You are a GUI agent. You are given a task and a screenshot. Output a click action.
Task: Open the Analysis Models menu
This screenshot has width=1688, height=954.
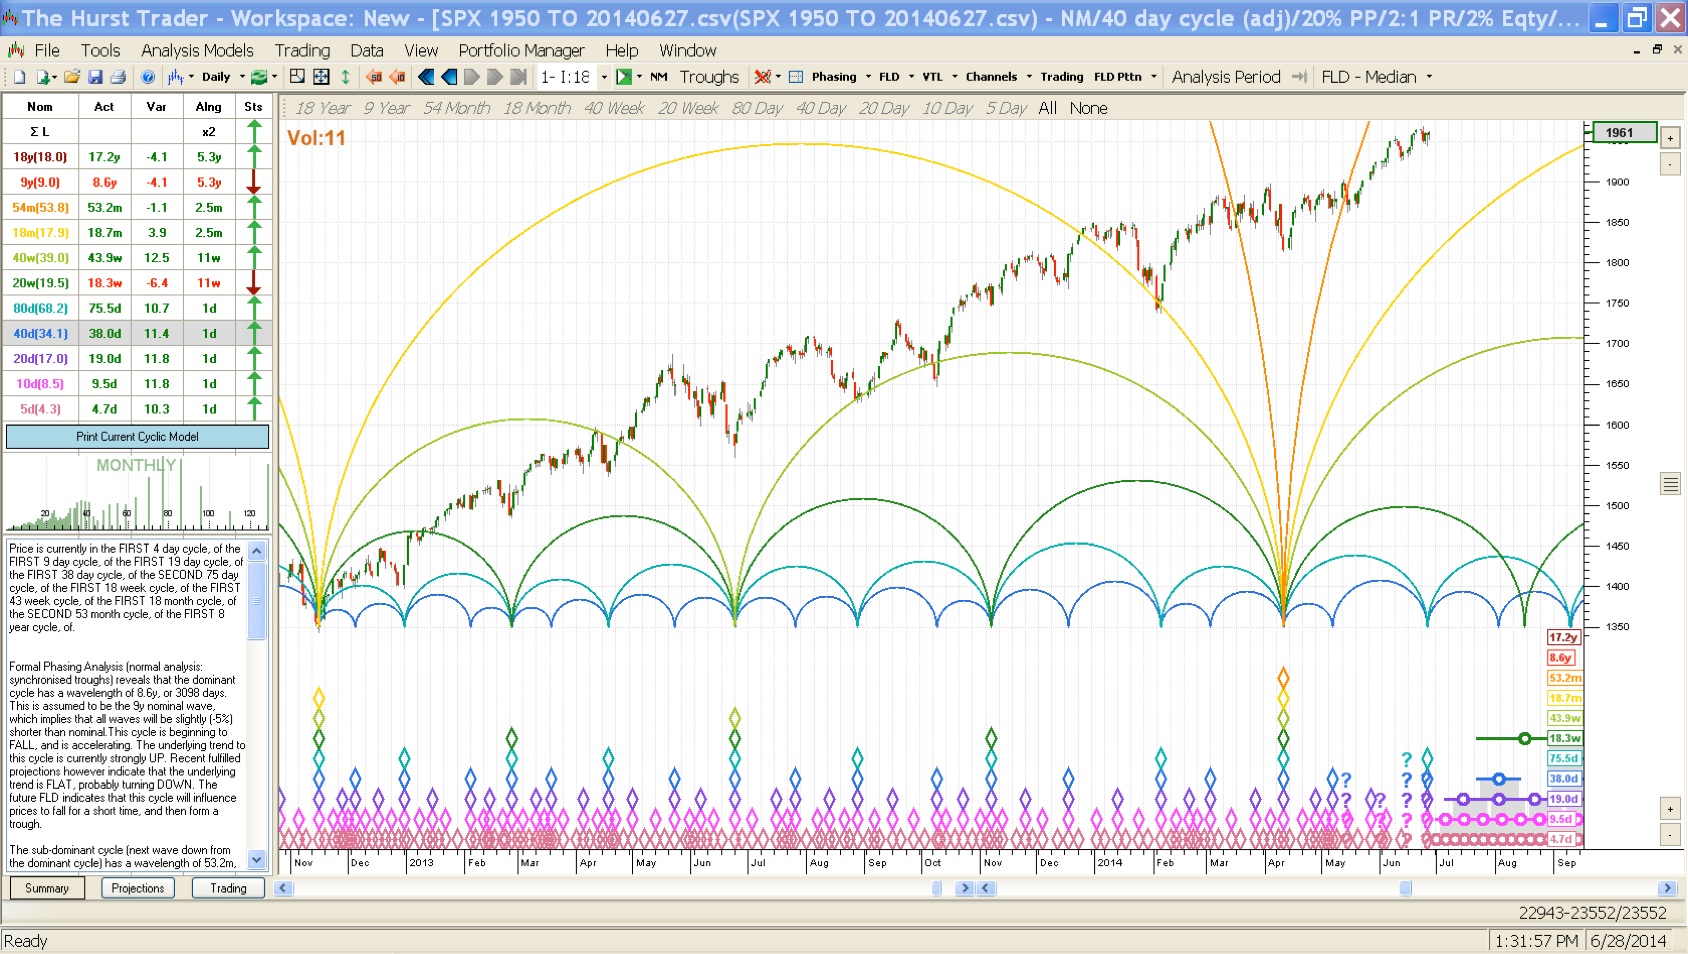coord(197,50)
